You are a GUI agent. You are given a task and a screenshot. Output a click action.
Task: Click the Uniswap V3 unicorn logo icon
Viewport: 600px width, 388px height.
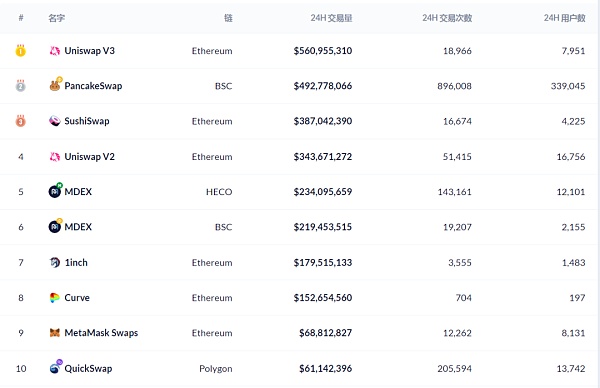click(55, 51)
